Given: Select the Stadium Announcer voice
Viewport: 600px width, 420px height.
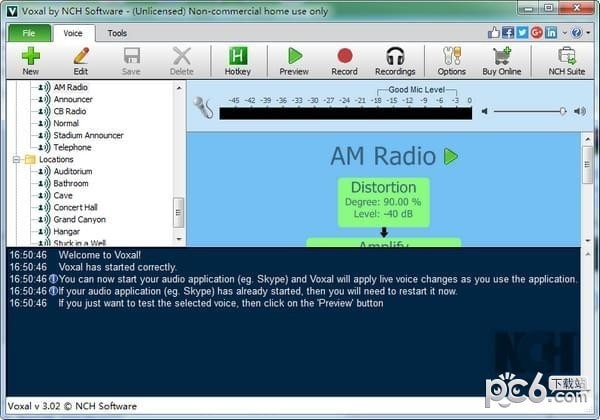Looking at the screenshot, I should 88,135.
